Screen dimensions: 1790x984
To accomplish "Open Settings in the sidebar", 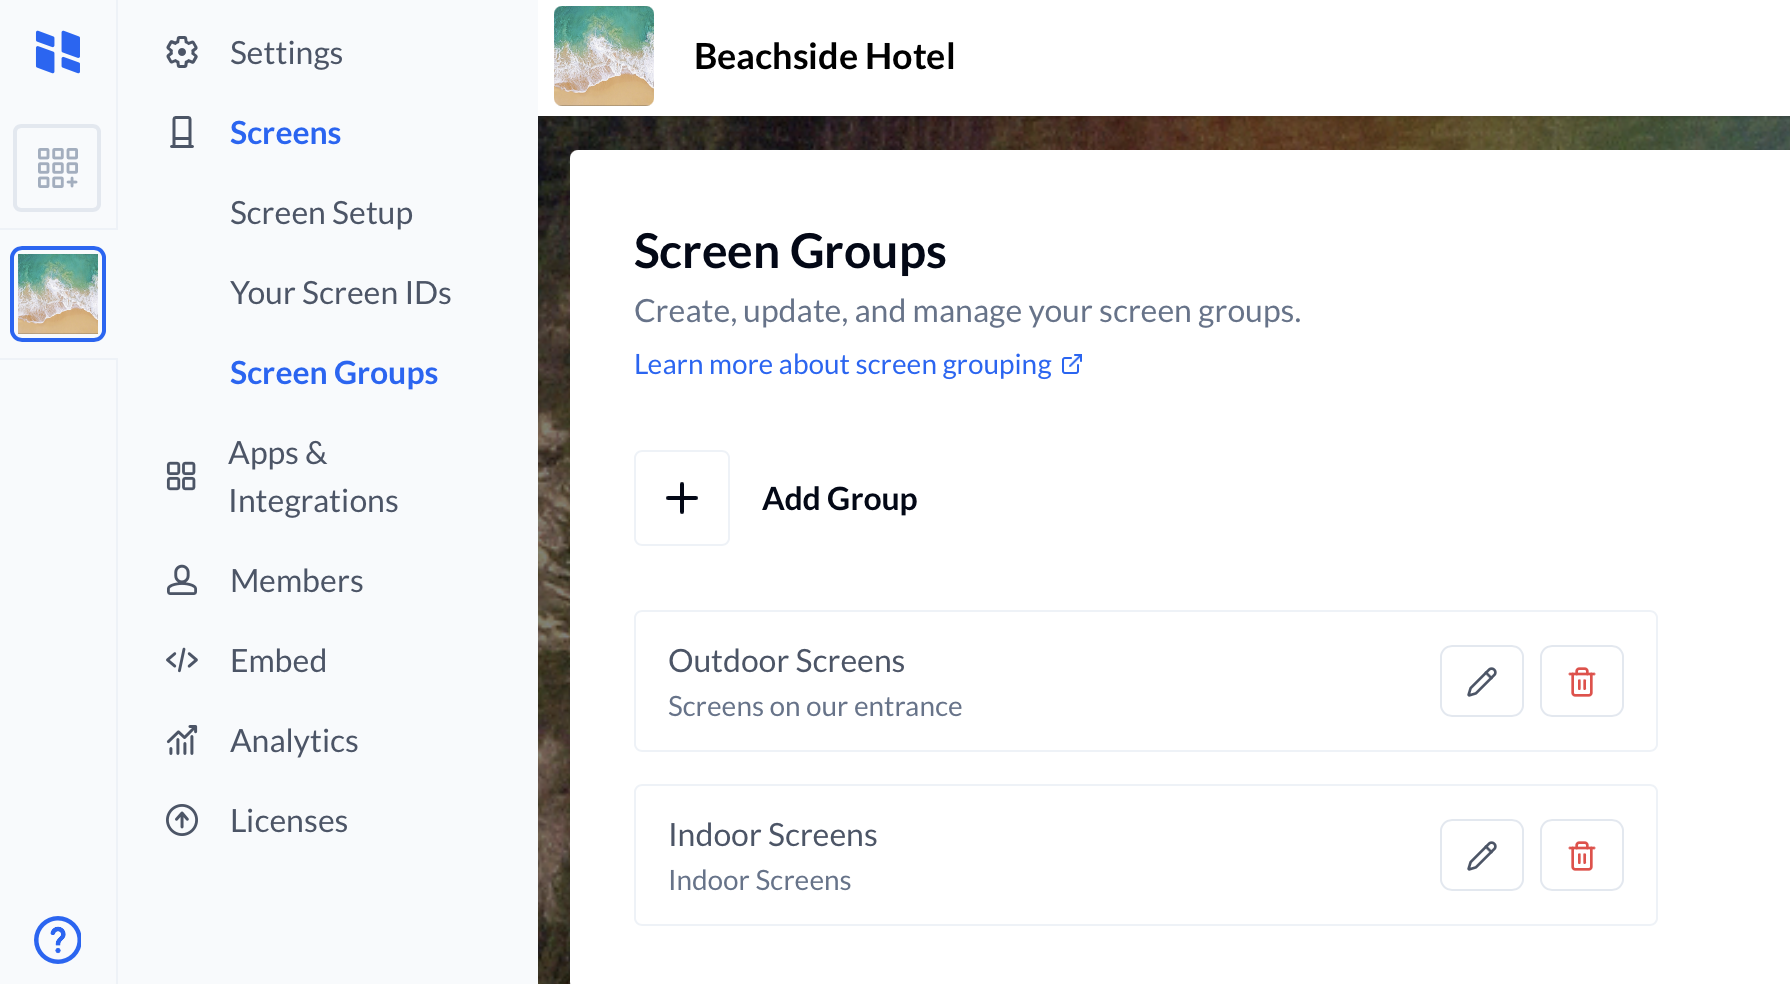I will click(286, 53).
